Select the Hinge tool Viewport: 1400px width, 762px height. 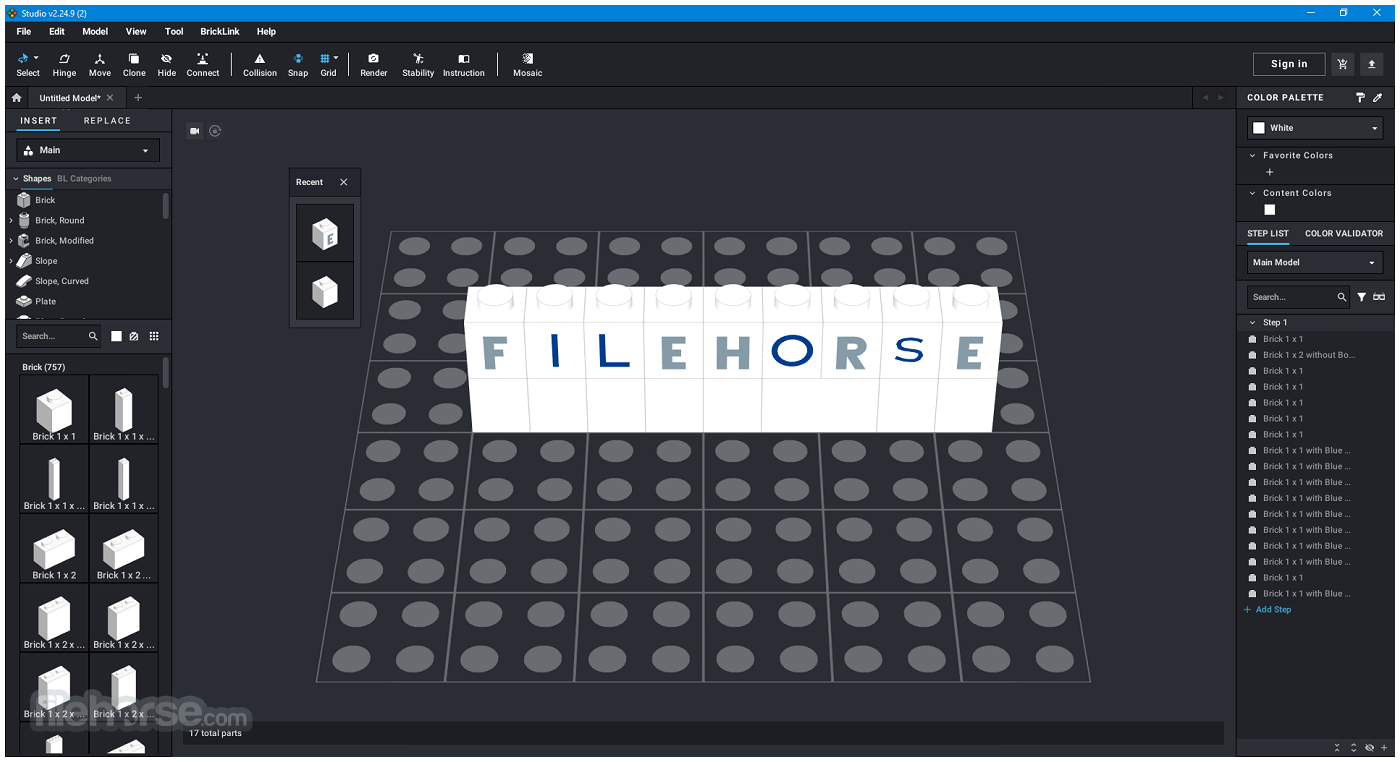[x=64, y=64]
